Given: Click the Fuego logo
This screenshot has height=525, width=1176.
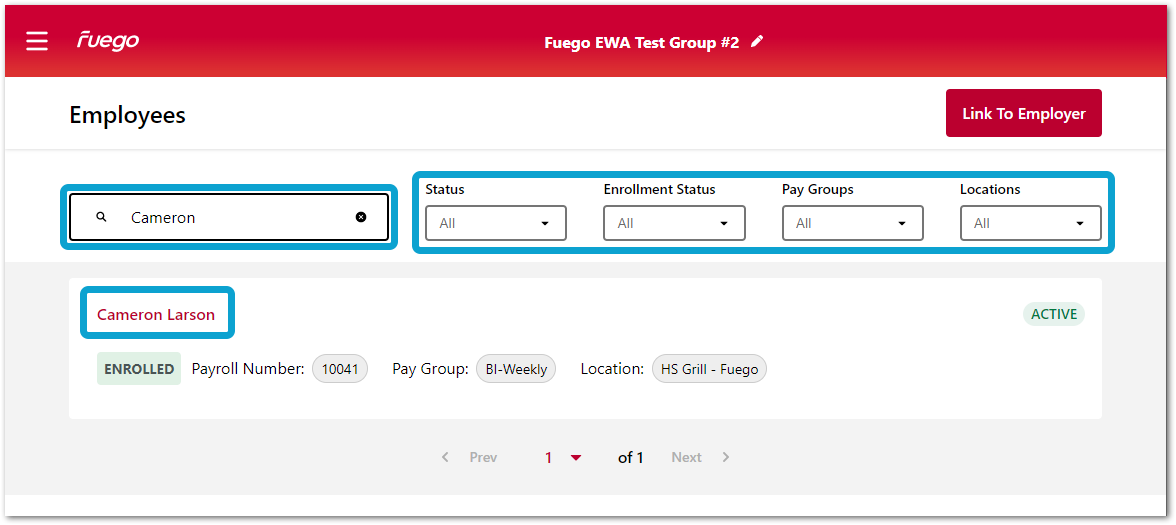Looking at the screenshot, I should (108, 41).
